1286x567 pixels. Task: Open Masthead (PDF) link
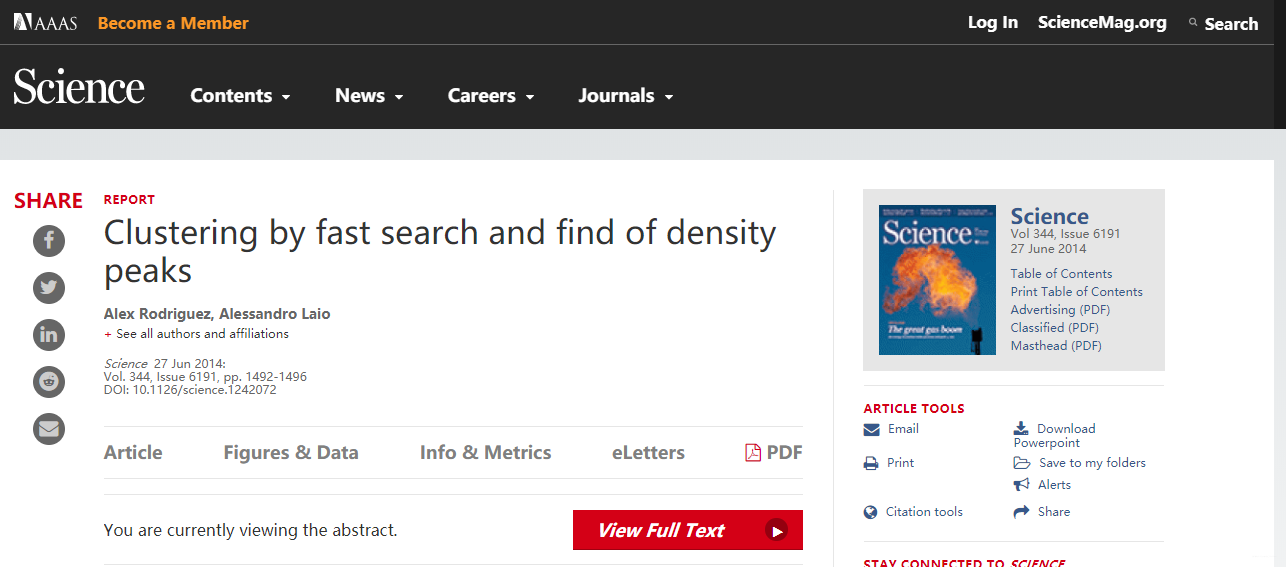coord(1056,346)
